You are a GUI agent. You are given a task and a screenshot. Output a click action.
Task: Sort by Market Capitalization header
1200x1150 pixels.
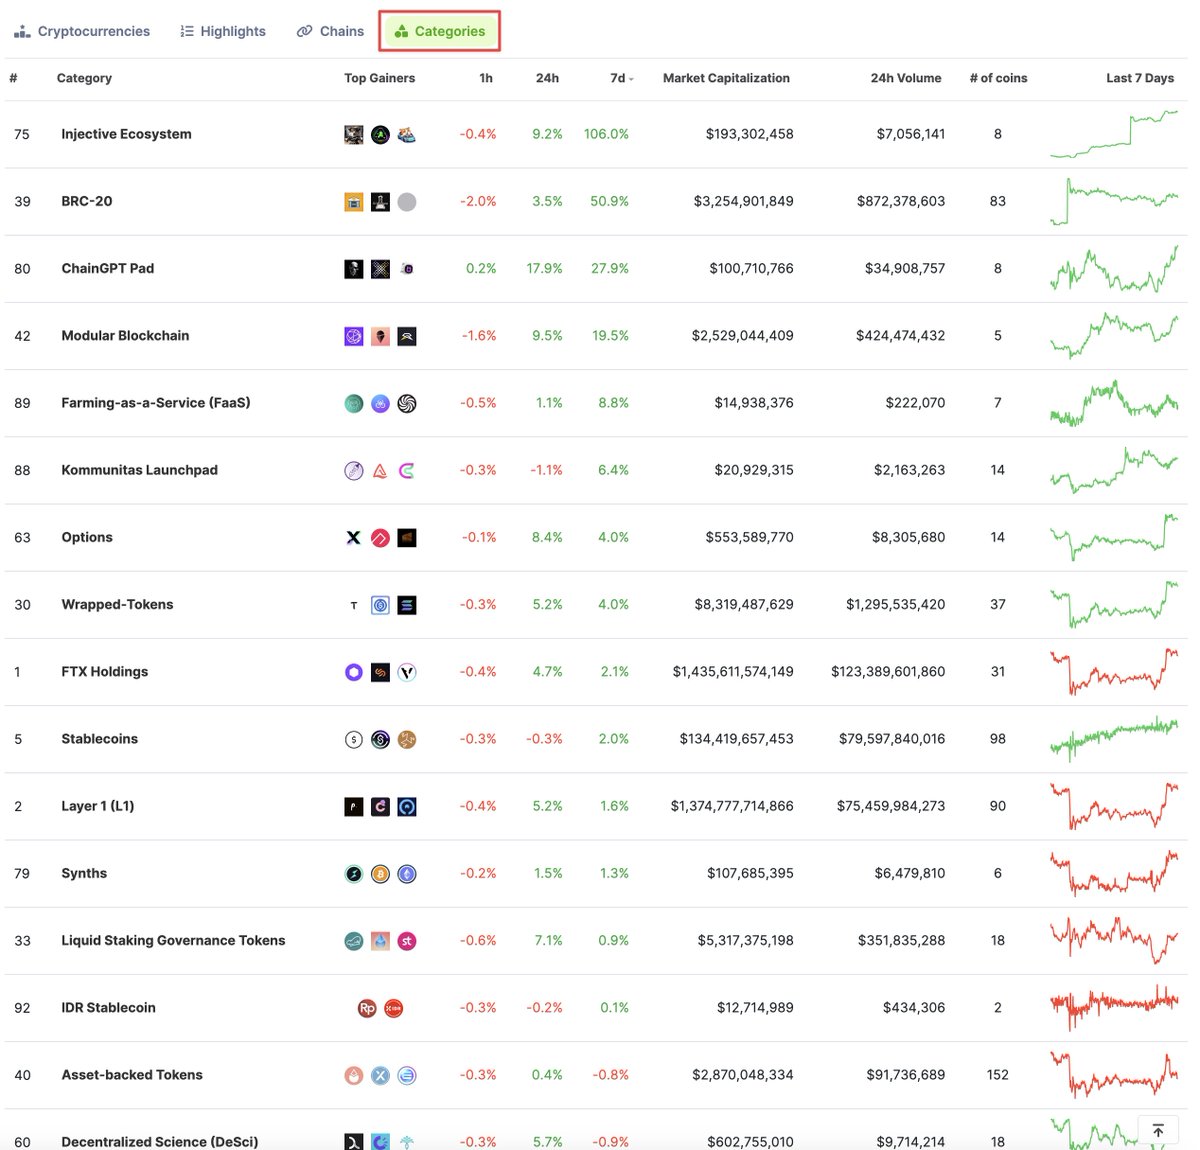pyautogui.click(x=726, y=78)
